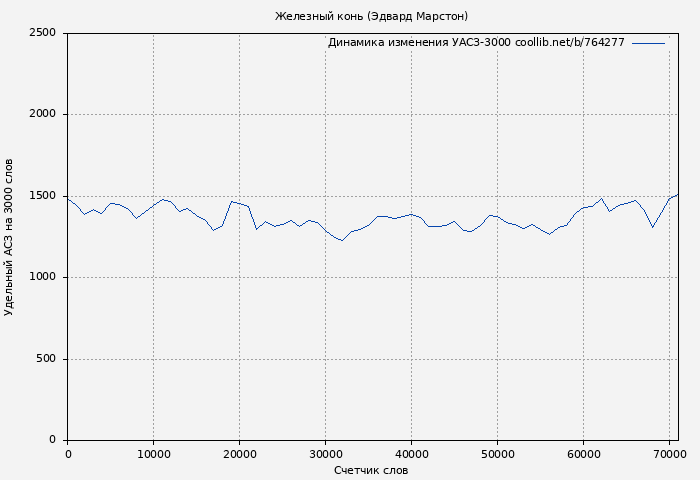This screenshot has height=480, width=700.
Task: Click the 70000 x-axis tick label
Action: [669, 454]
